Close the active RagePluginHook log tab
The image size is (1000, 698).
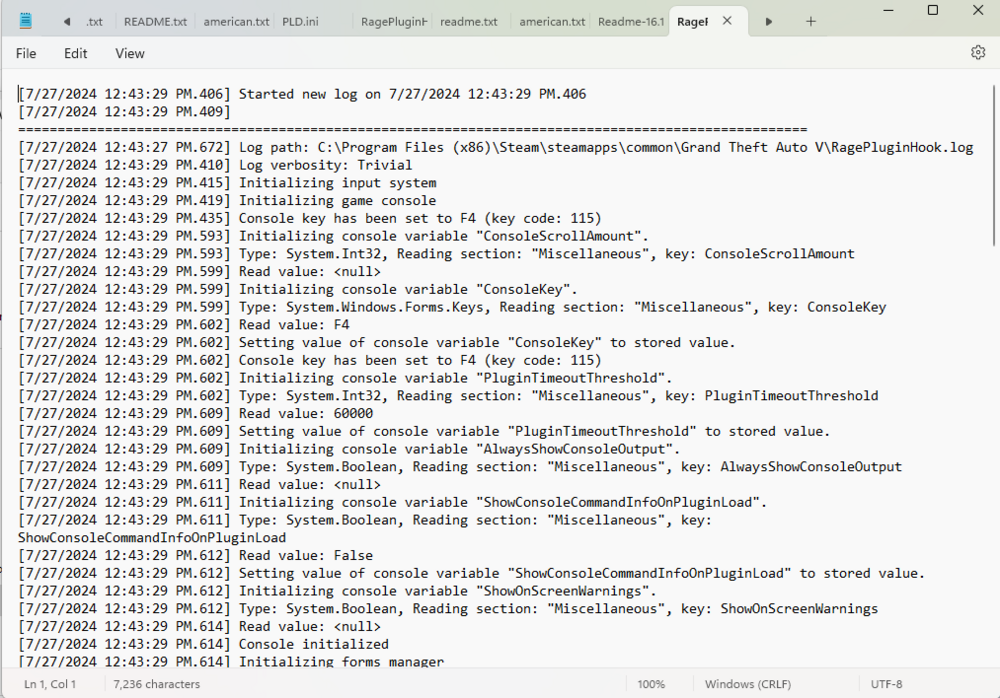[x=727, y=19]
